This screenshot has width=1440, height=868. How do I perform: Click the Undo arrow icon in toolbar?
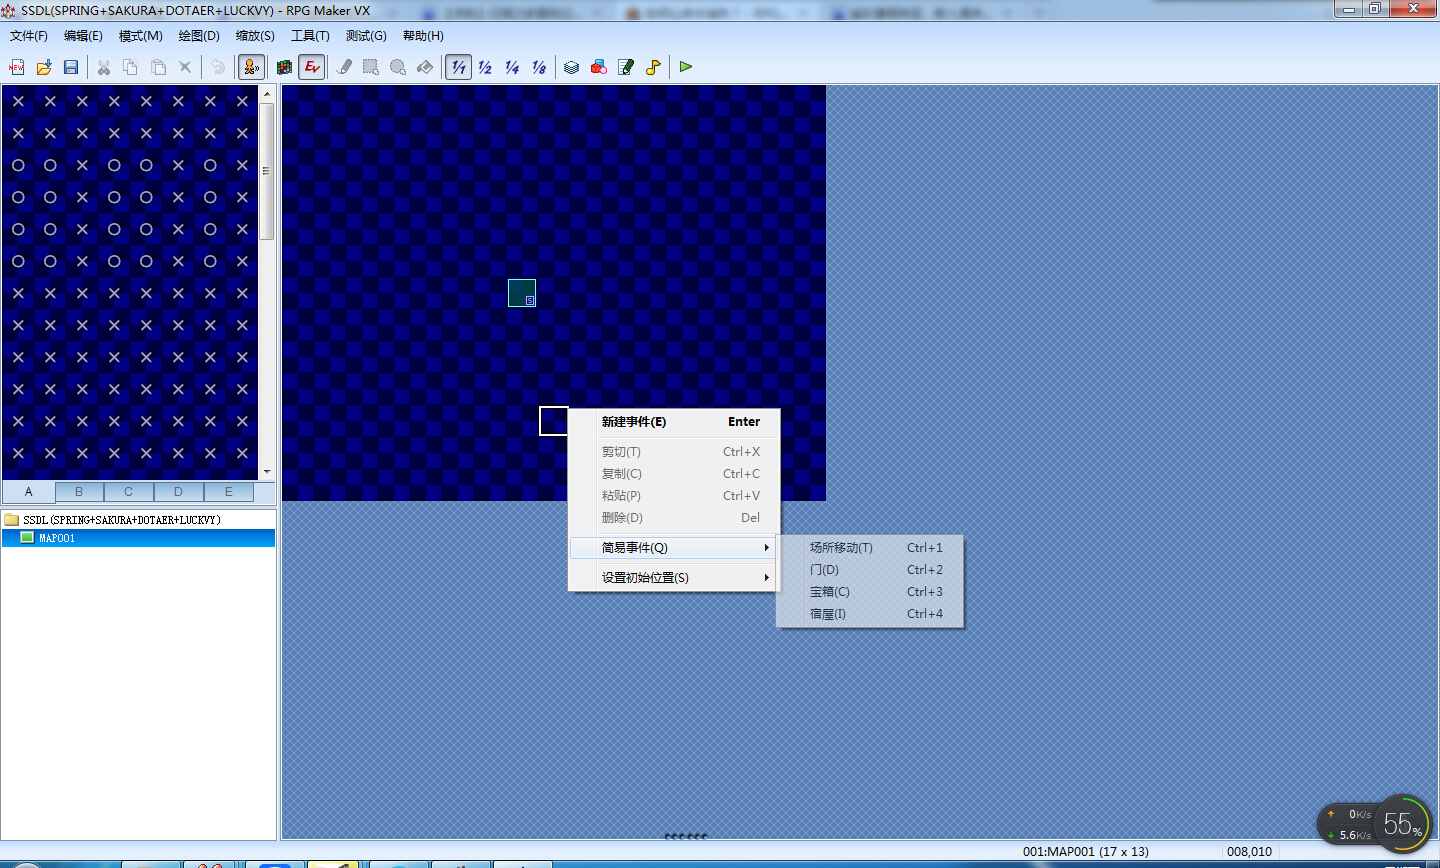(217, 67)
